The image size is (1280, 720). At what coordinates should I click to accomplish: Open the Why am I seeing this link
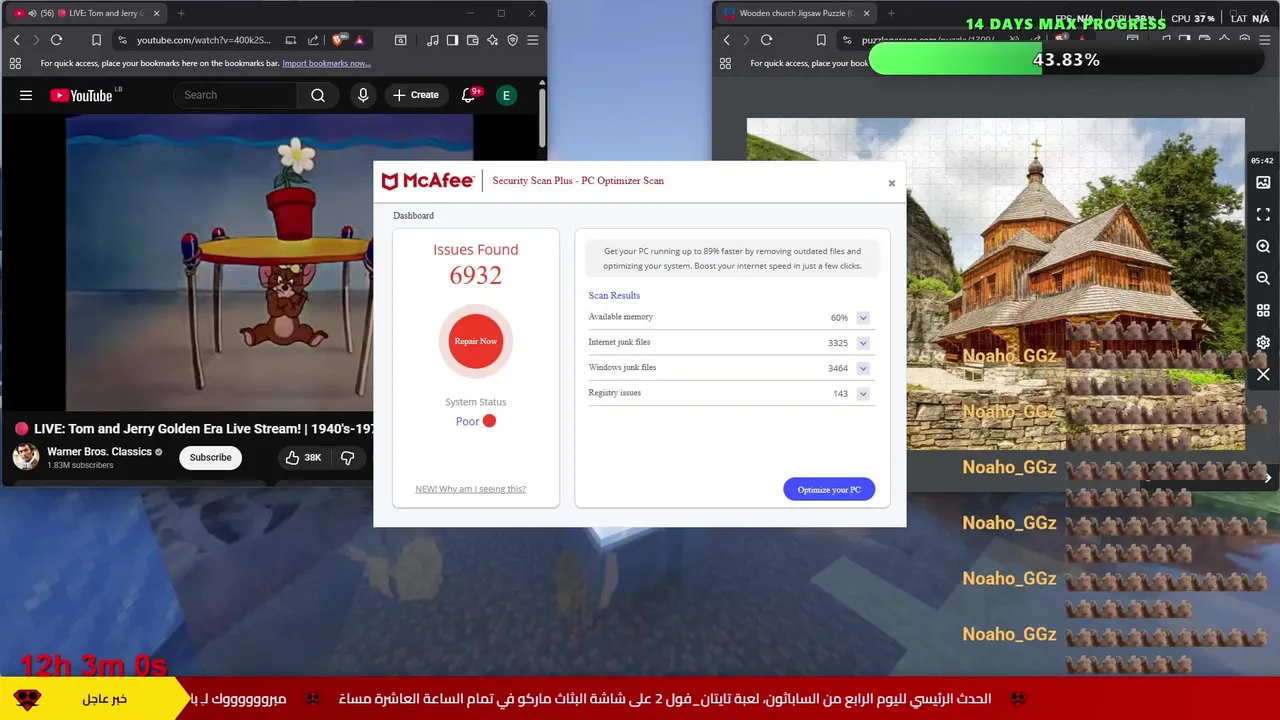click(470, 489)
